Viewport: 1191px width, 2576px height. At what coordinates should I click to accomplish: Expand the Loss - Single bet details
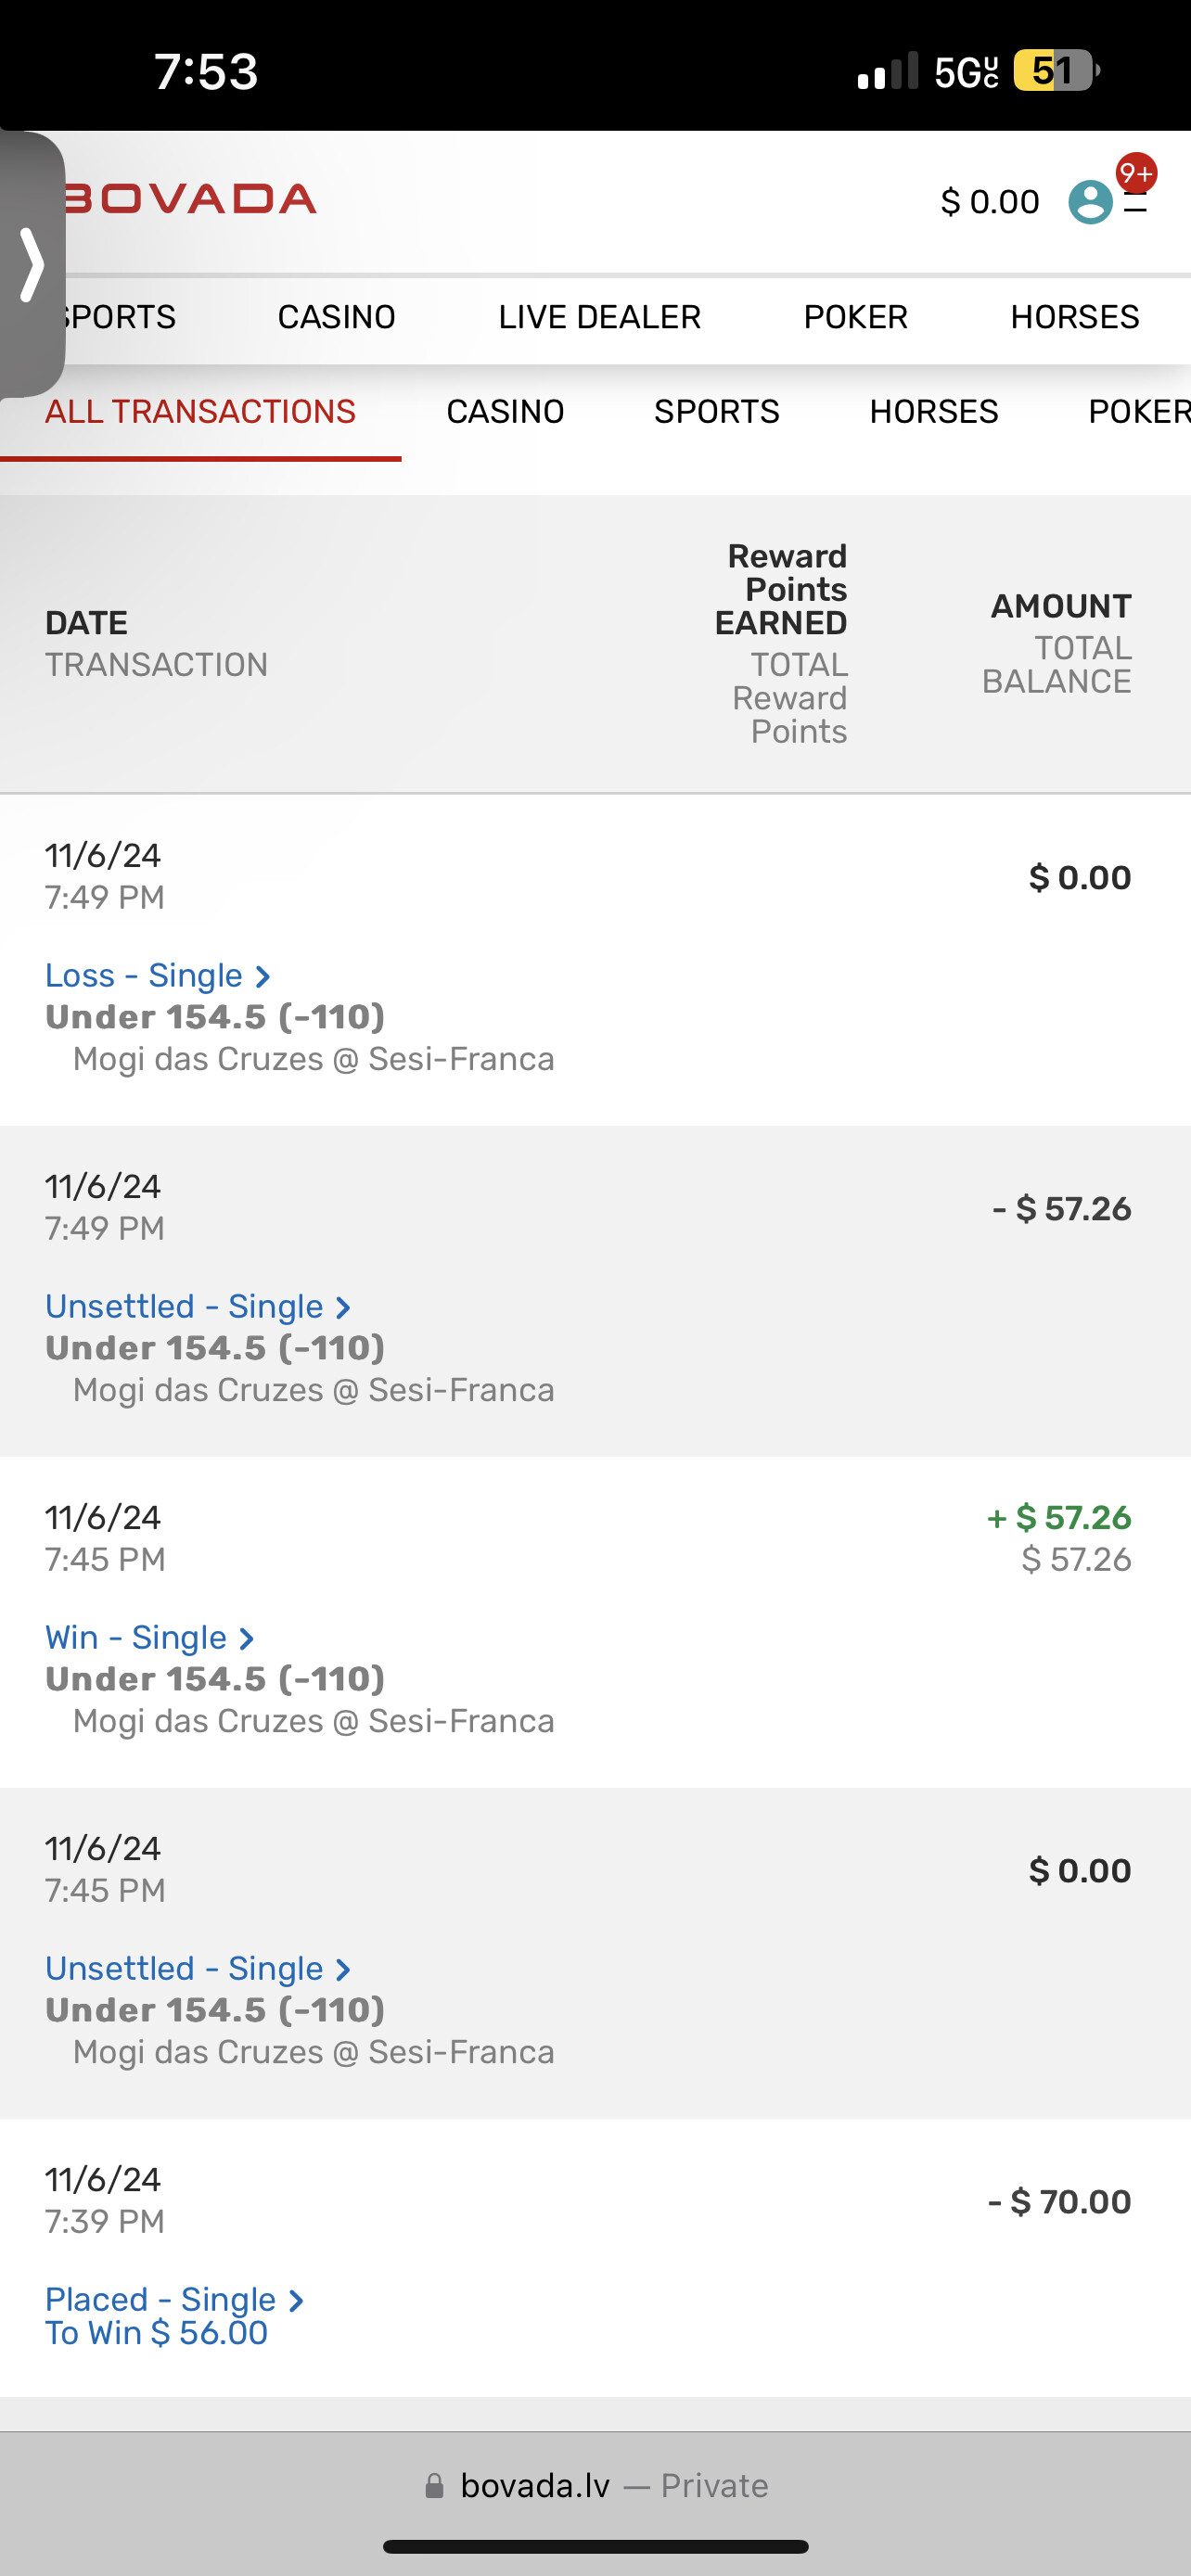coord(157,975)
